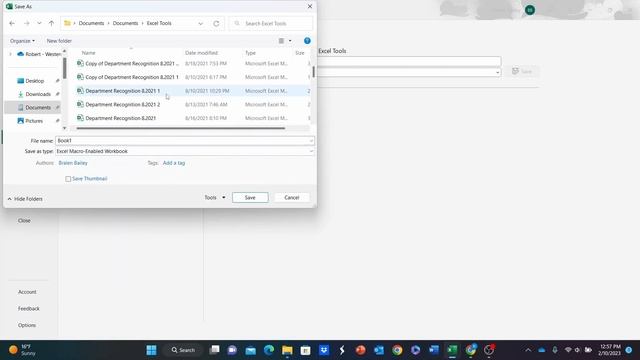Change the file view layout
This screenshot has width=640, height=360.
click(x=281, y=41)
